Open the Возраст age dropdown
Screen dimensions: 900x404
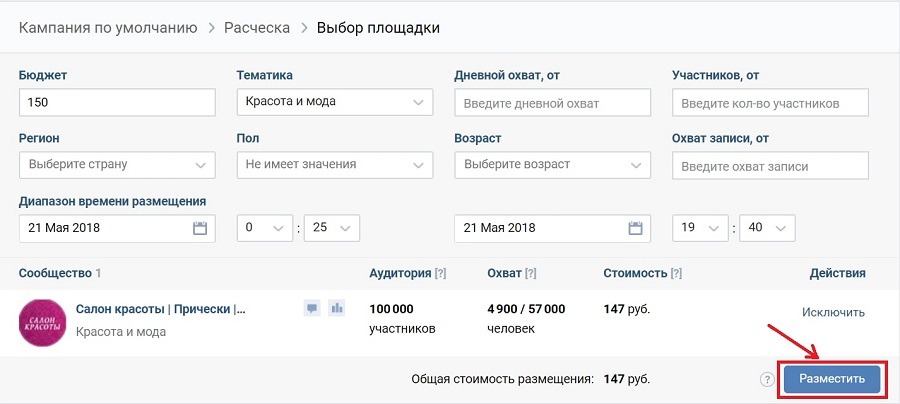pyautogui.click(x=552, y=165)
